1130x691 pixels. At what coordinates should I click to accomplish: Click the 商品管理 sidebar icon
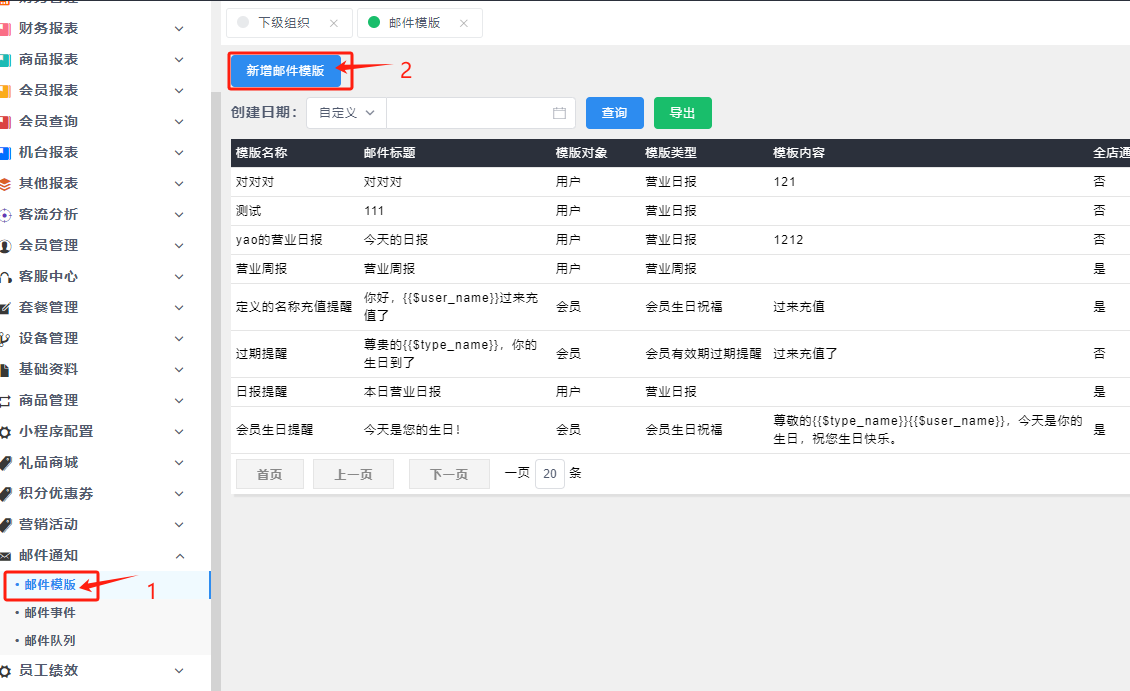coord(5,401)
